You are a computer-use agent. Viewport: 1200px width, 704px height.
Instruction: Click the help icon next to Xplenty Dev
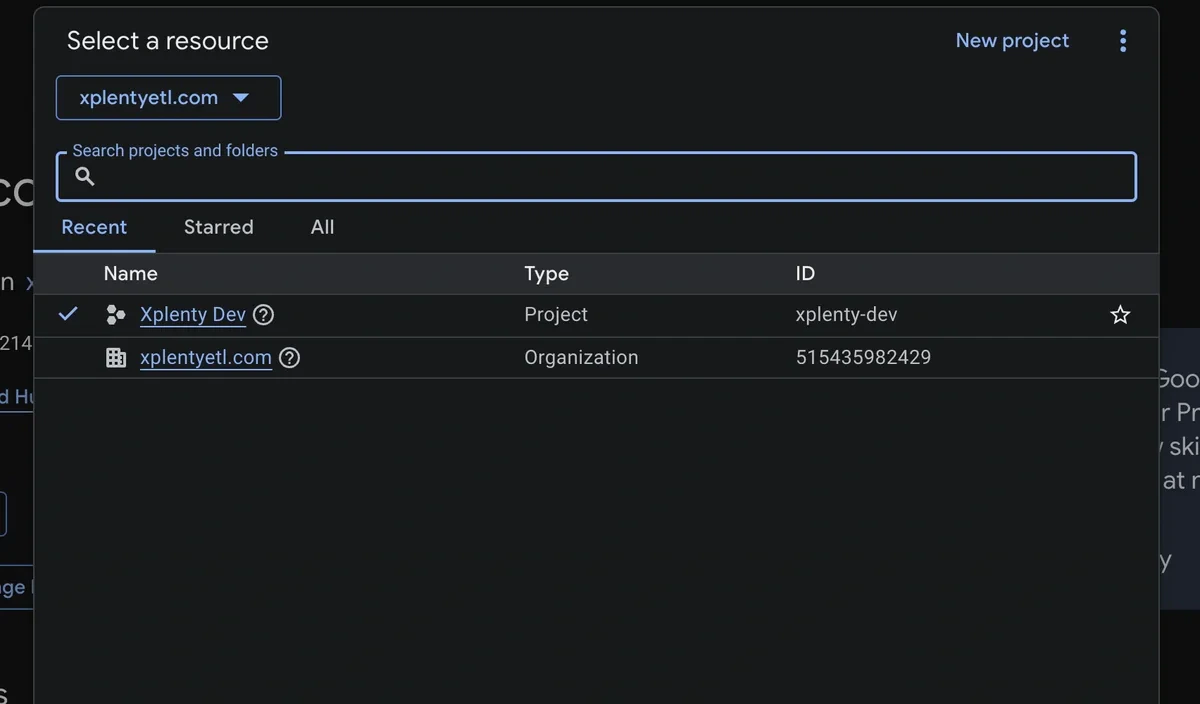tap(263, 315)
